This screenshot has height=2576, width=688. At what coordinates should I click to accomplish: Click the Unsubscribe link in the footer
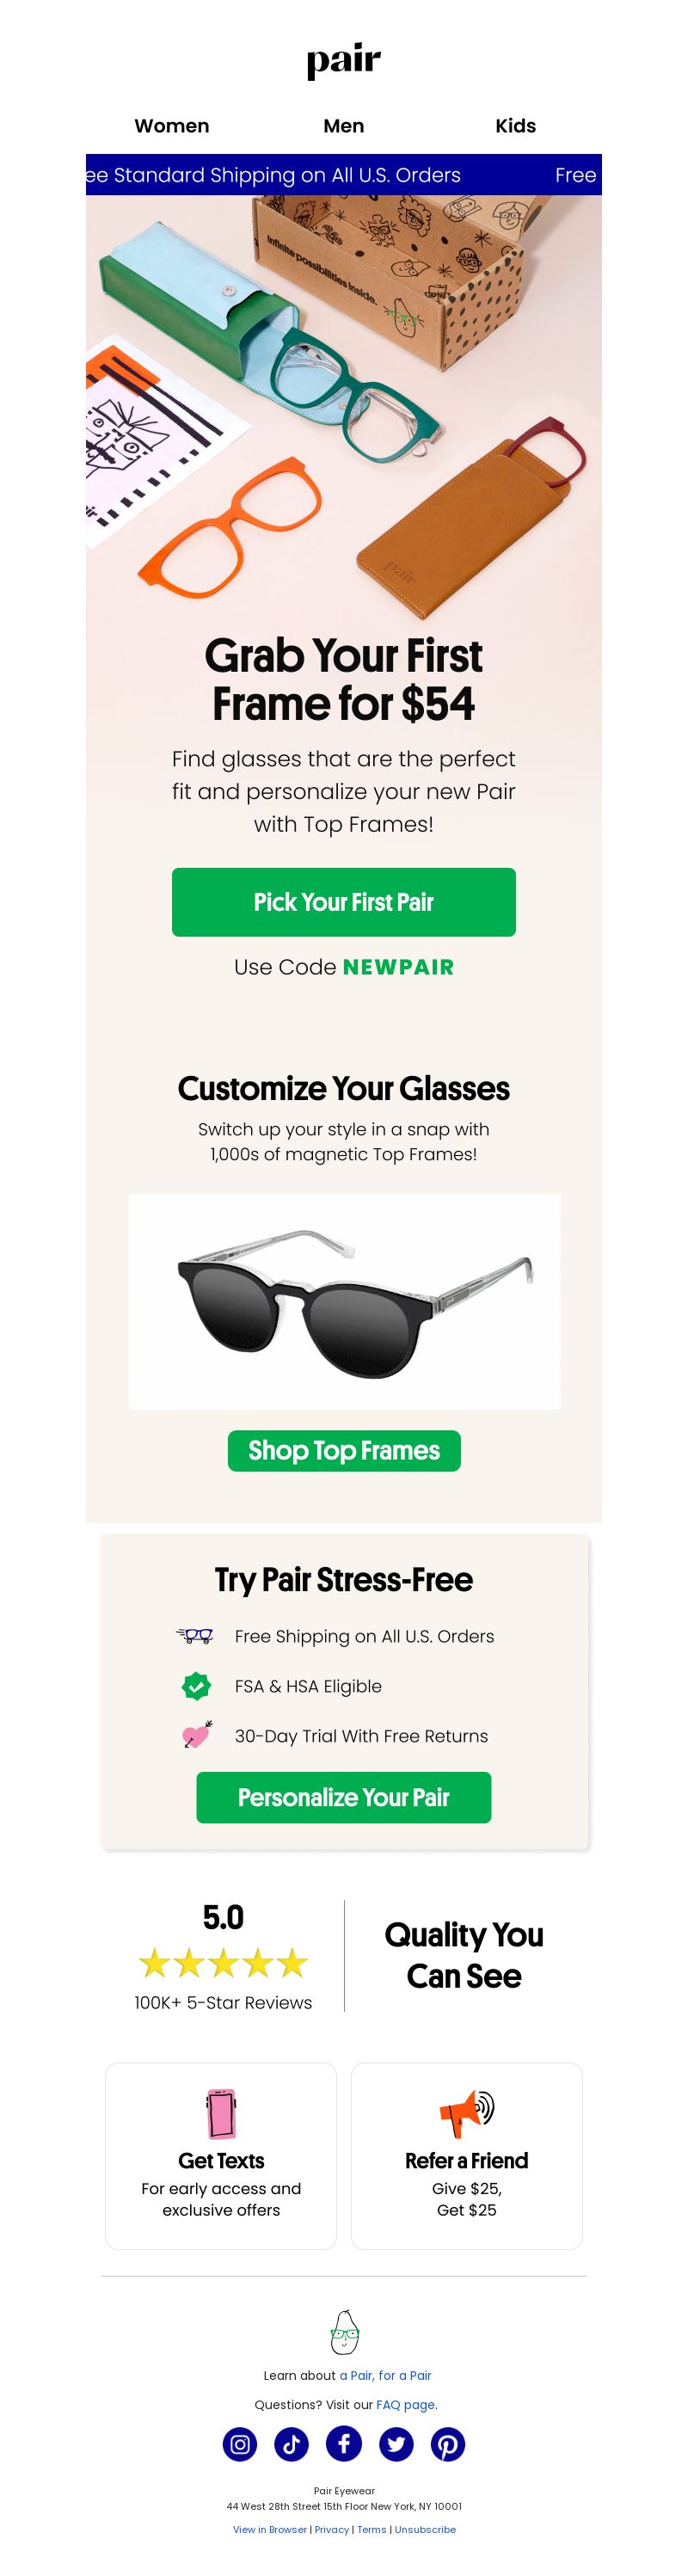pos(425,2529)
